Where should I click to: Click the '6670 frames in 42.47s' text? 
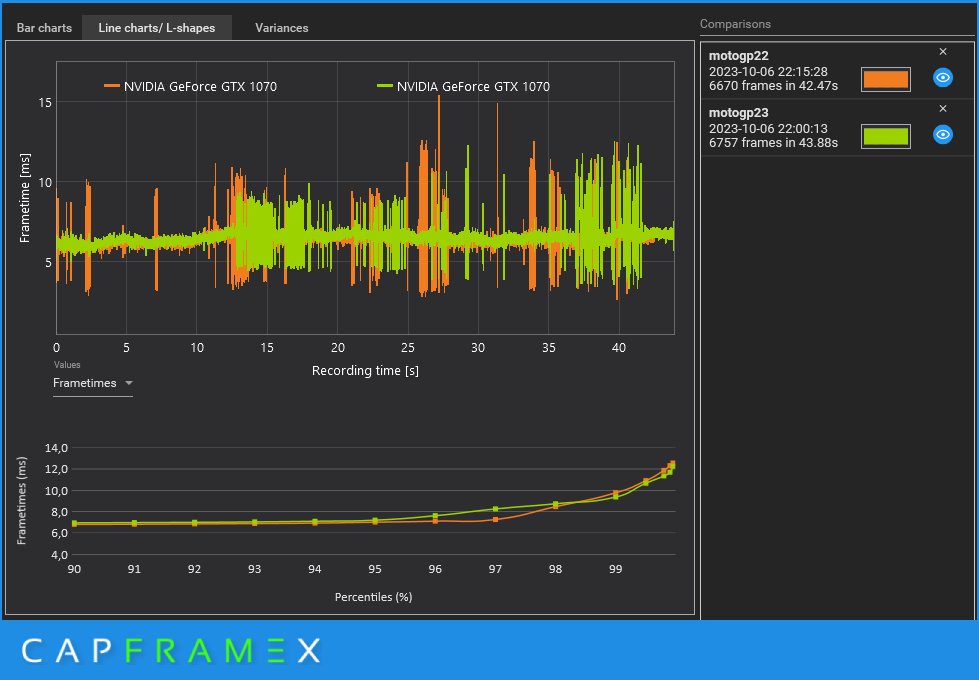coord(773,86)
